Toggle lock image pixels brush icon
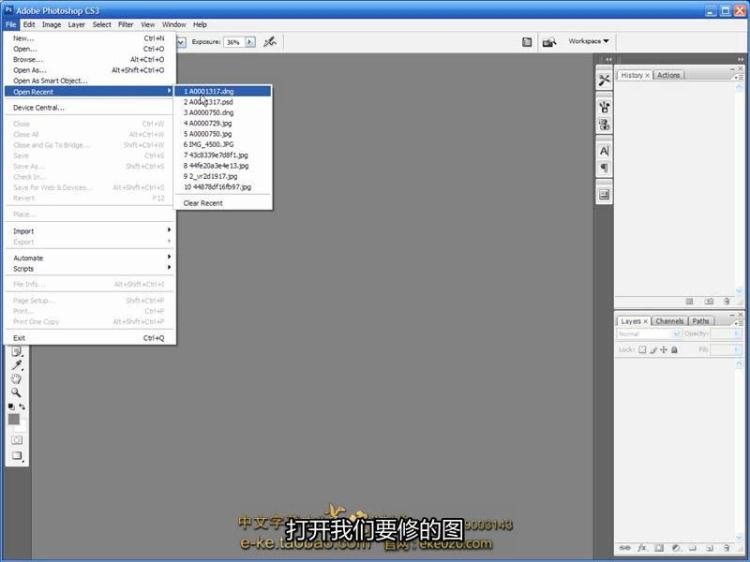750x562 pixels. click(653, 350)
